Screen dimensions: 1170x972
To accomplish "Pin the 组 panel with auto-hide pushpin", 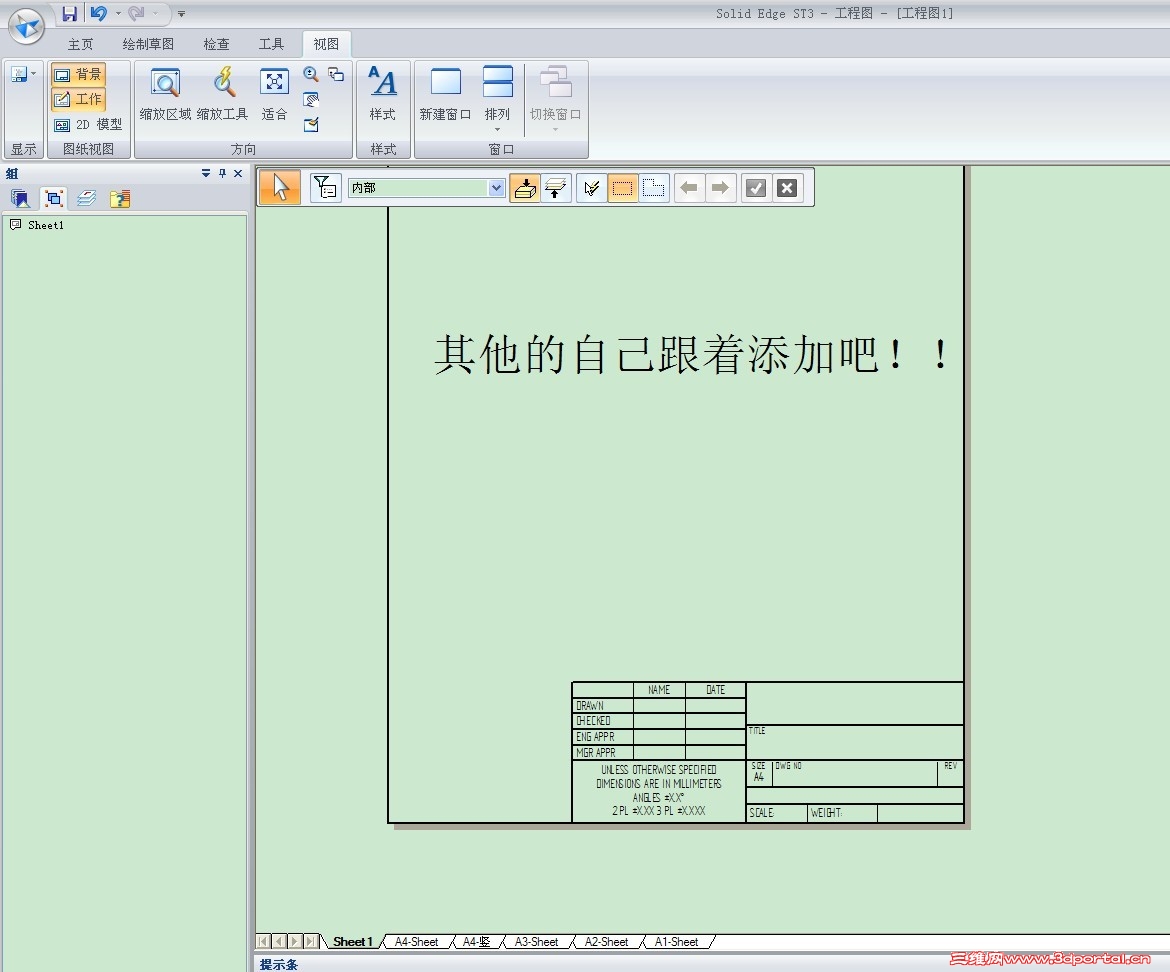I will click(222, 173).
